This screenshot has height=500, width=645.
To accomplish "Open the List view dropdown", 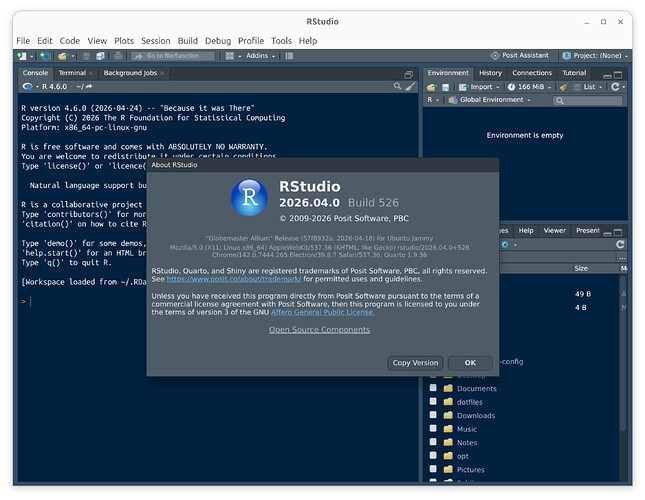I will 588,87.
